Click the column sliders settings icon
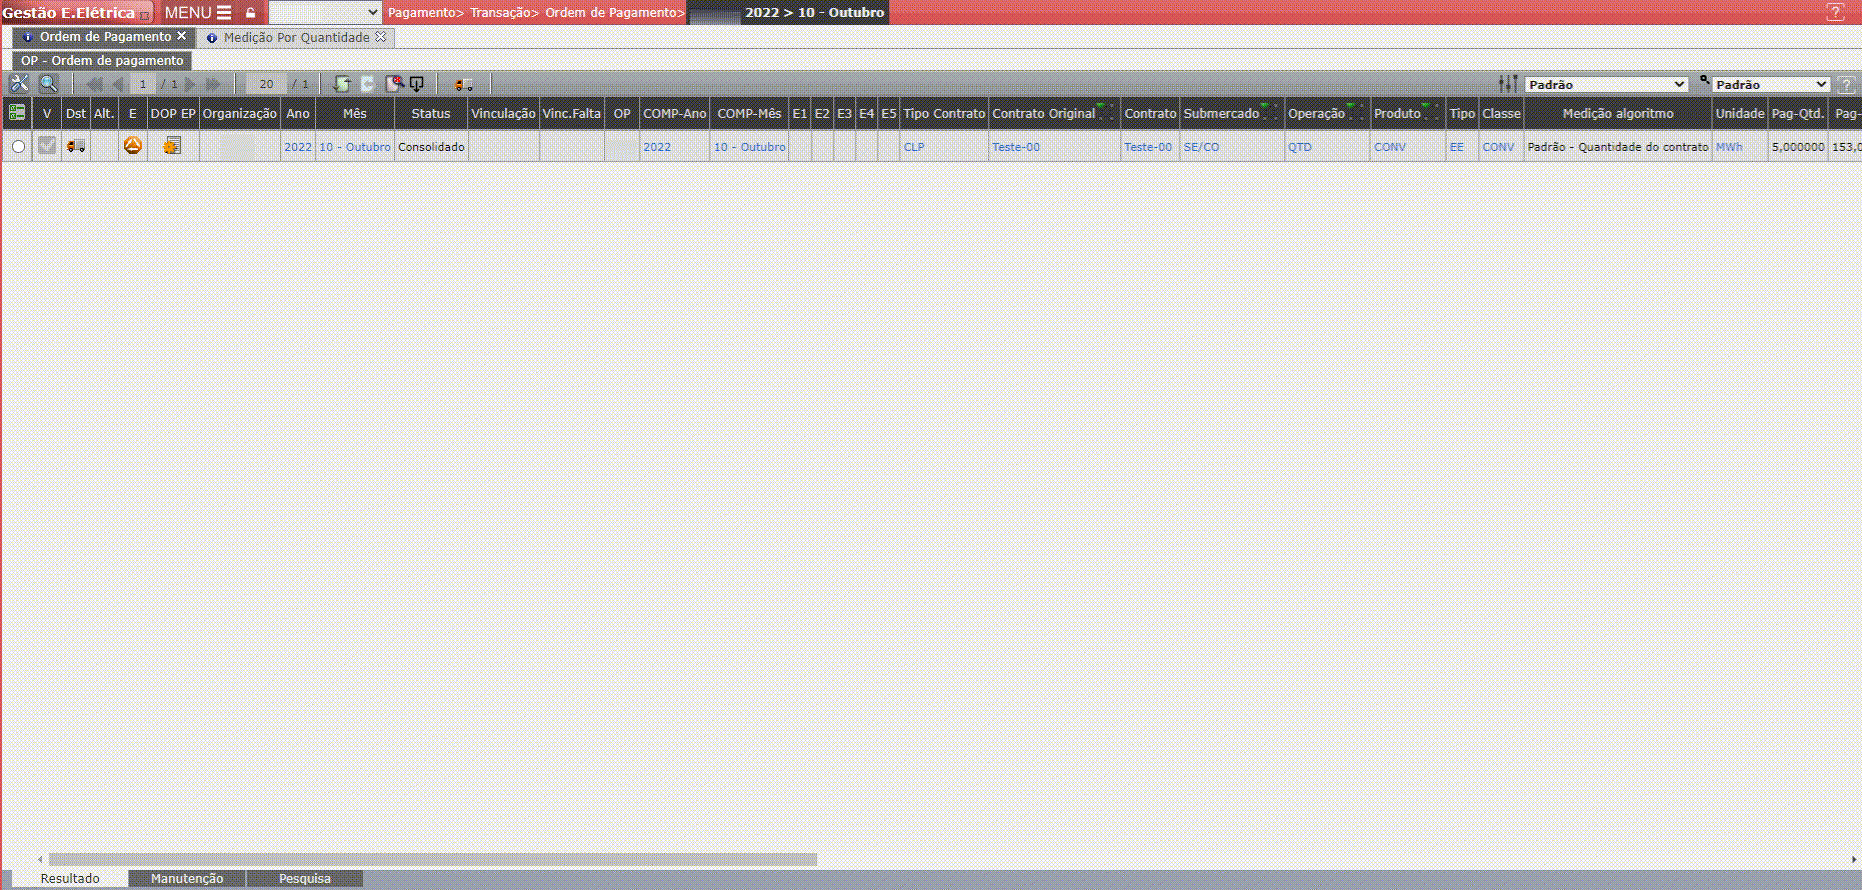Viewport: 1862px width, 890px height. (1507, 84)
